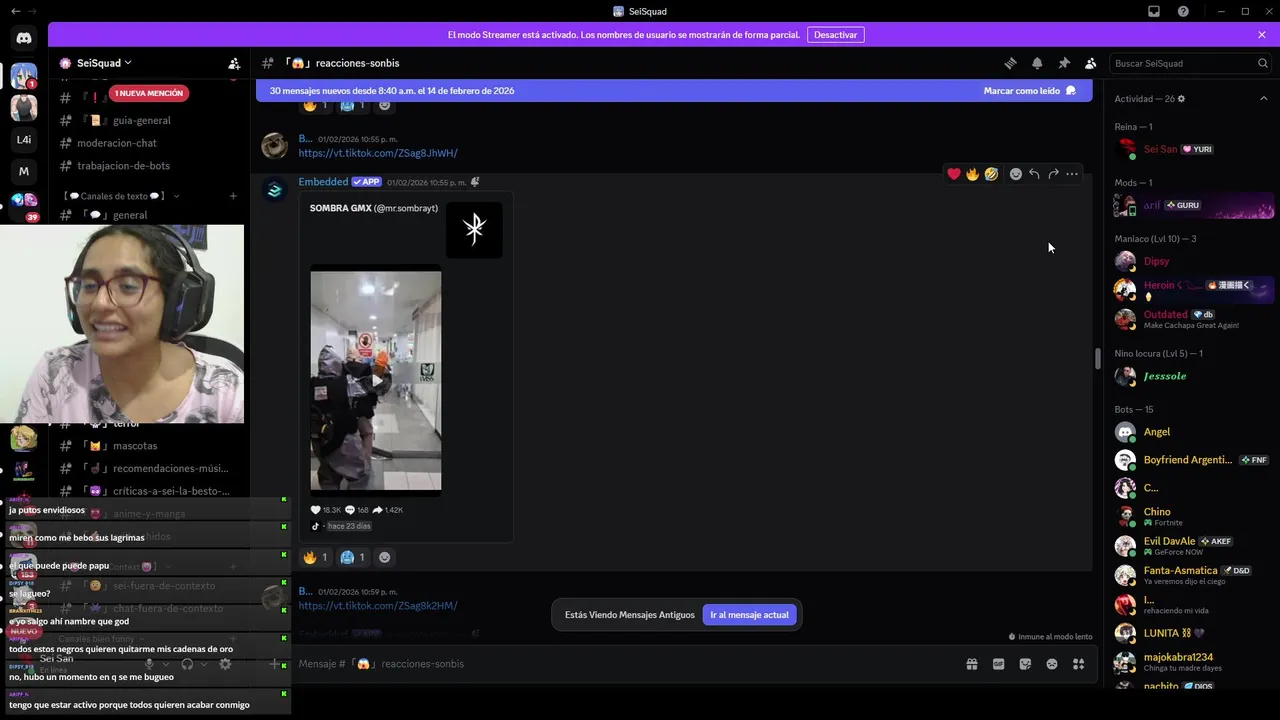This screenshot has height=720, width=1280.
Task: Open Discord help icon in title bar
Action: (x=1183, y=11)
